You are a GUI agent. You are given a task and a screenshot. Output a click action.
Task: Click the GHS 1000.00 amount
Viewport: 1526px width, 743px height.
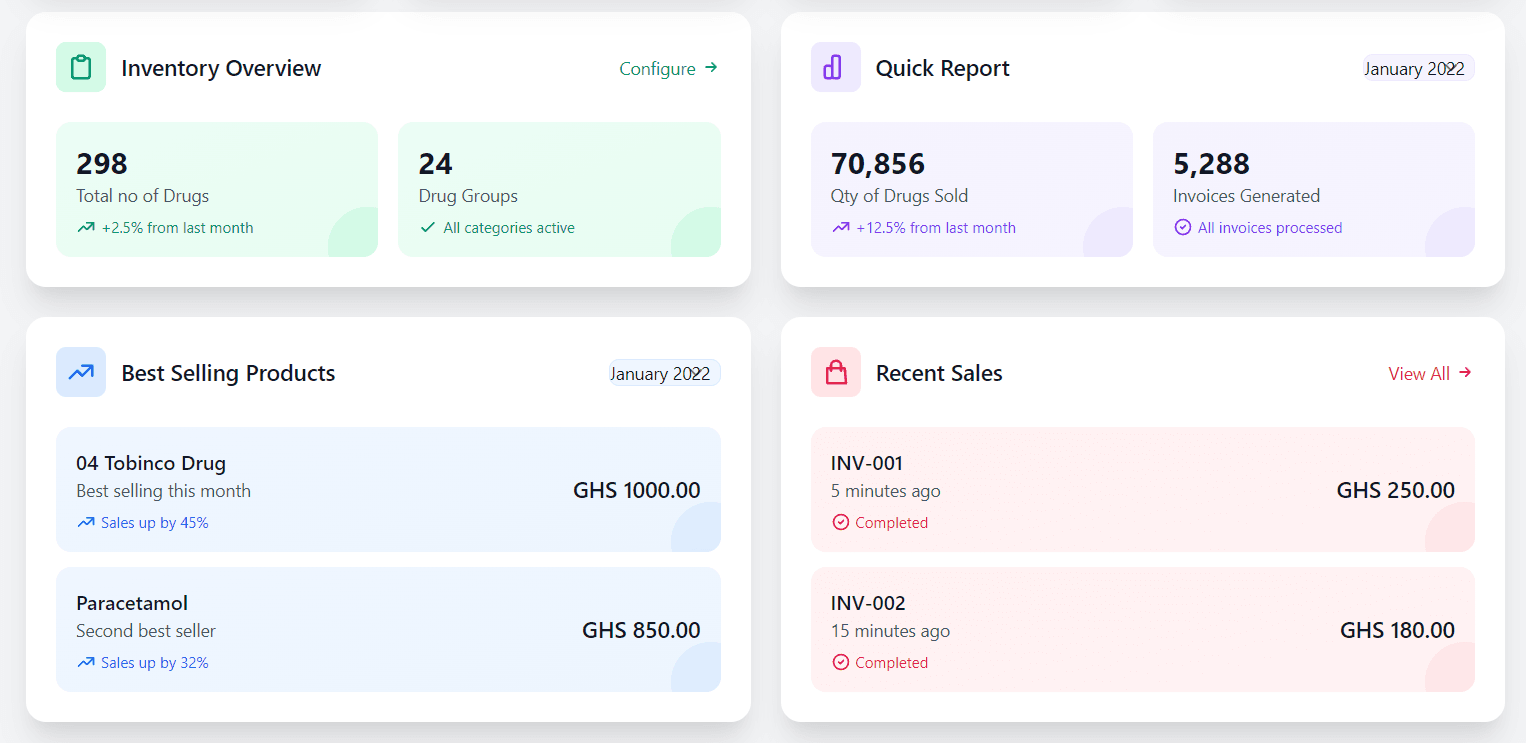coord(637,490)
